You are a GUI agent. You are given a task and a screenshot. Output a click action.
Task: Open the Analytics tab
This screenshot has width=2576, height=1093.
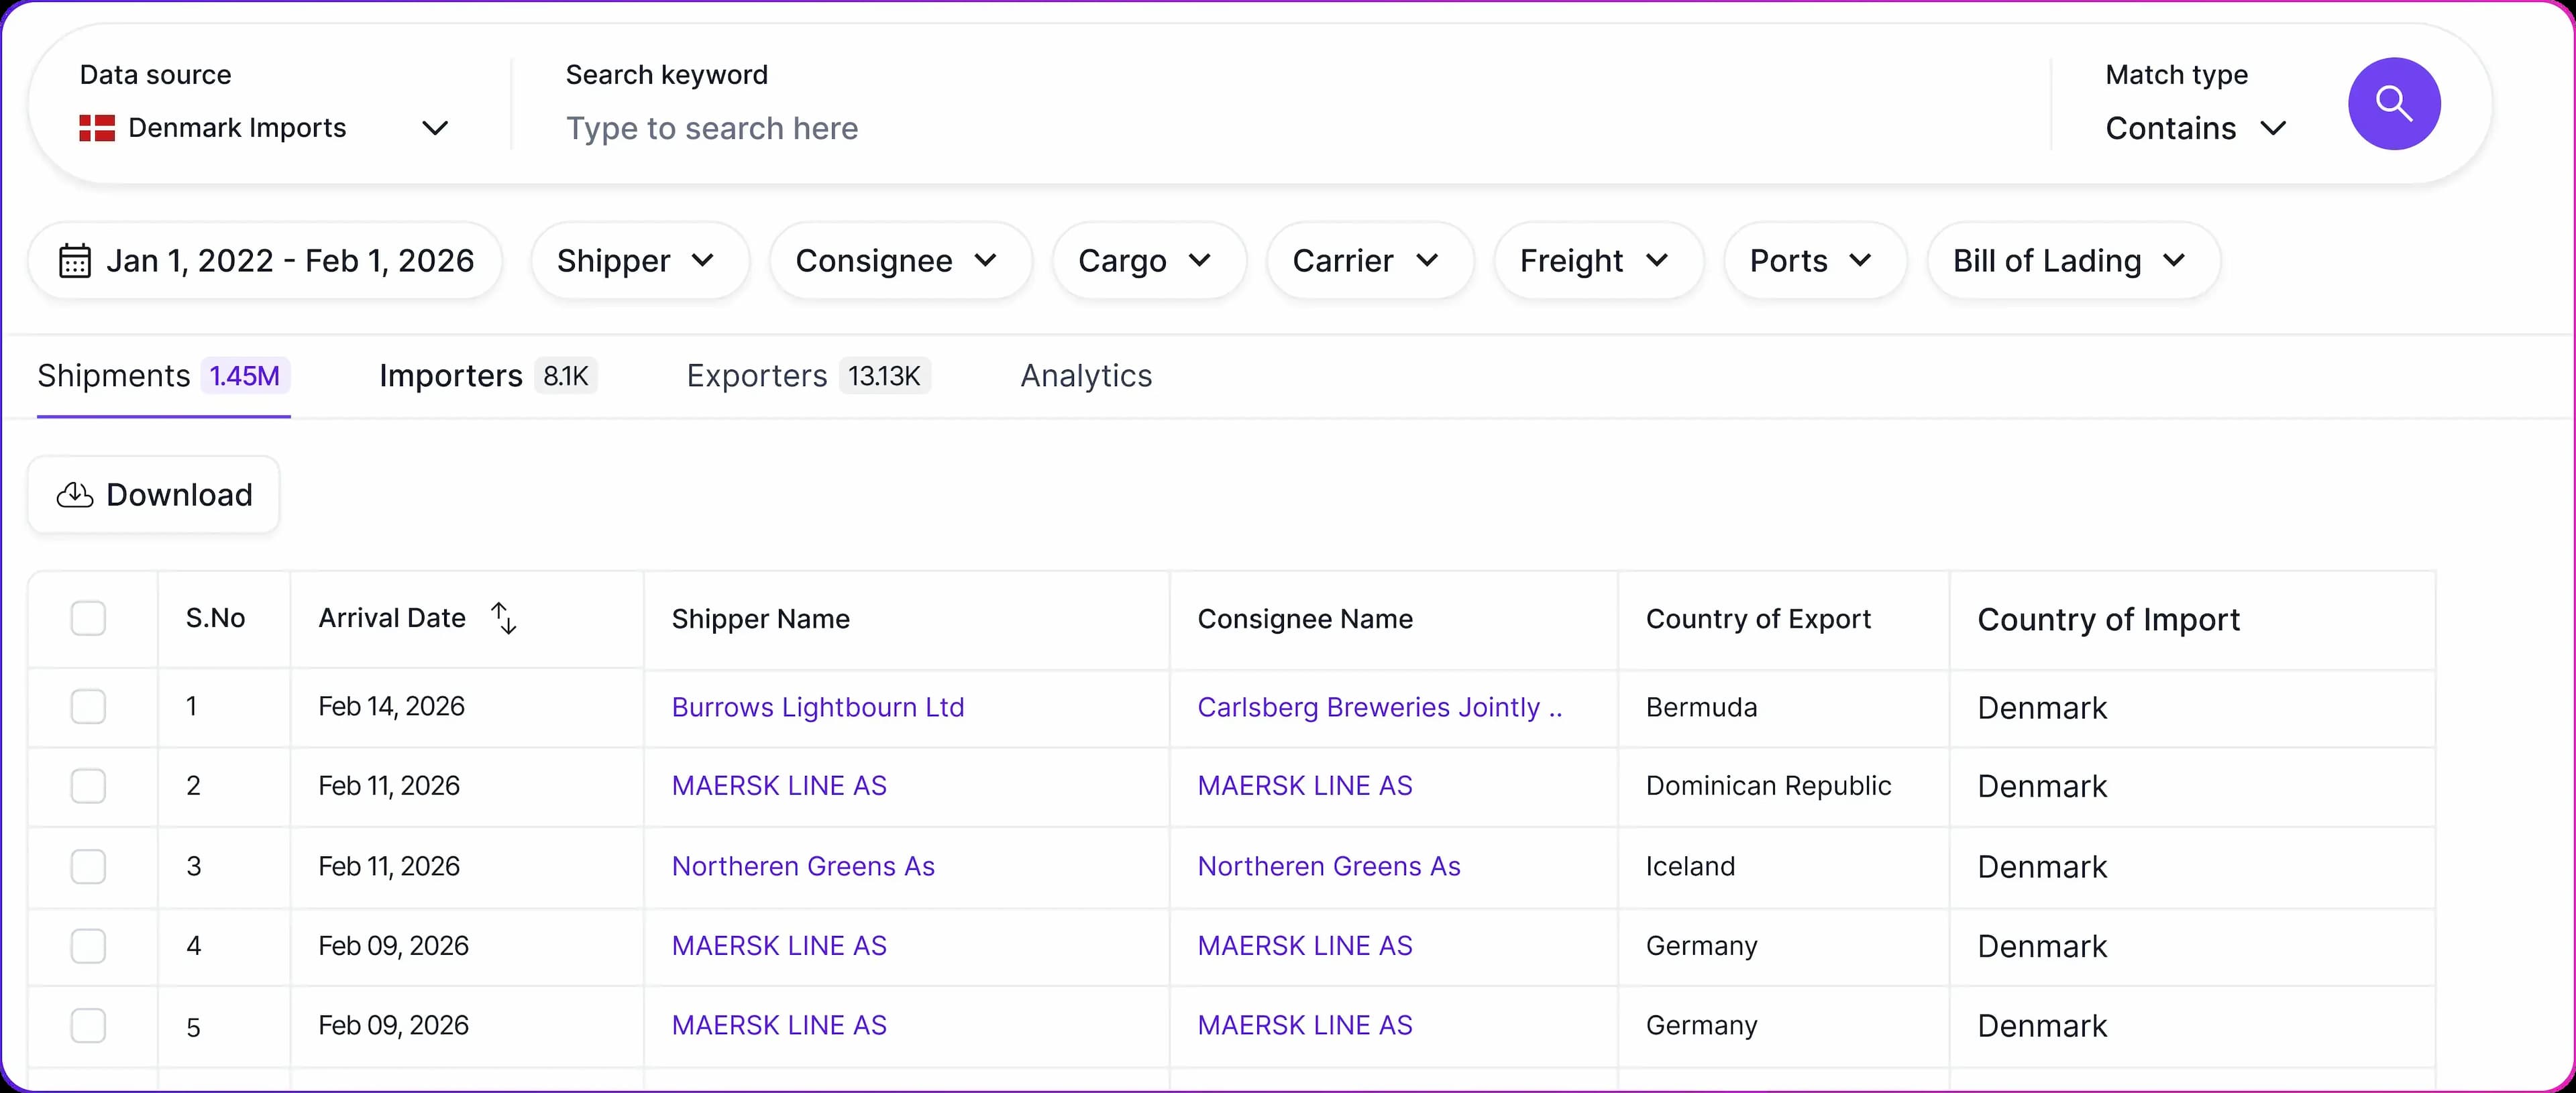[1085, 376]
